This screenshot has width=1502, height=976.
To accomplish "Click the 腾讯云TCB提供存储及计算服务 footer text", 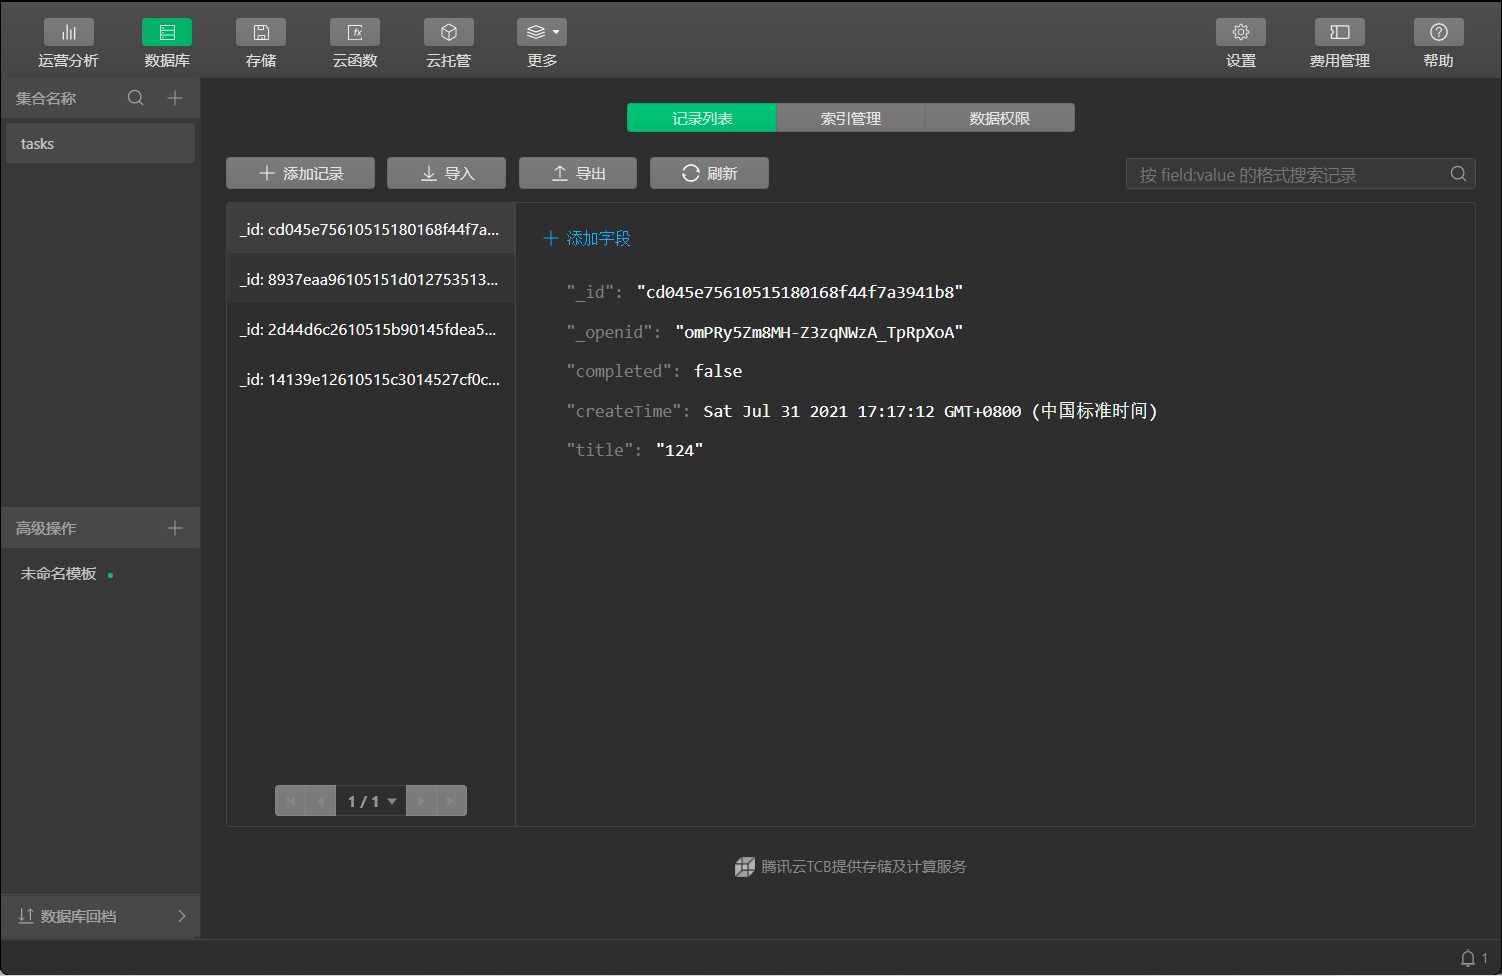I will pyautogui.click(x=864, y=867).
